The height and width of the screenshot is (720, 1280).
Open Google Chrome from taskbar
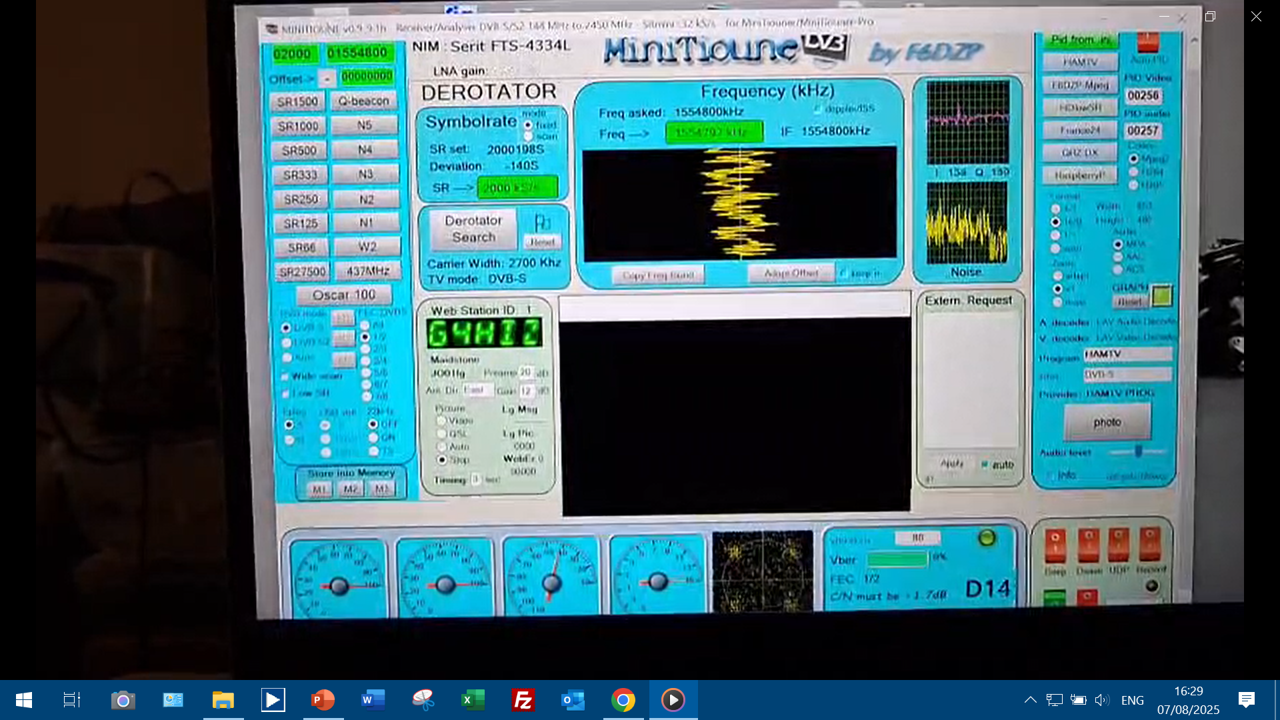[623, 700]
